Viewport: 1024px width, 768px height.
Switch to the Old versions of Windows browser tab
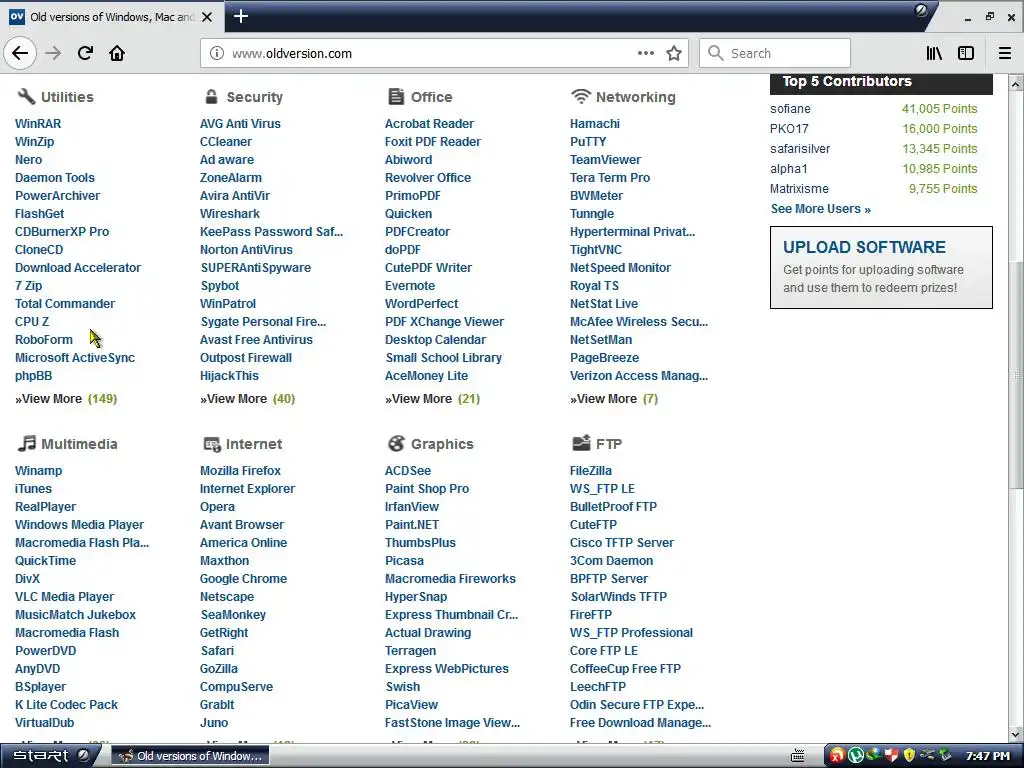111,17
